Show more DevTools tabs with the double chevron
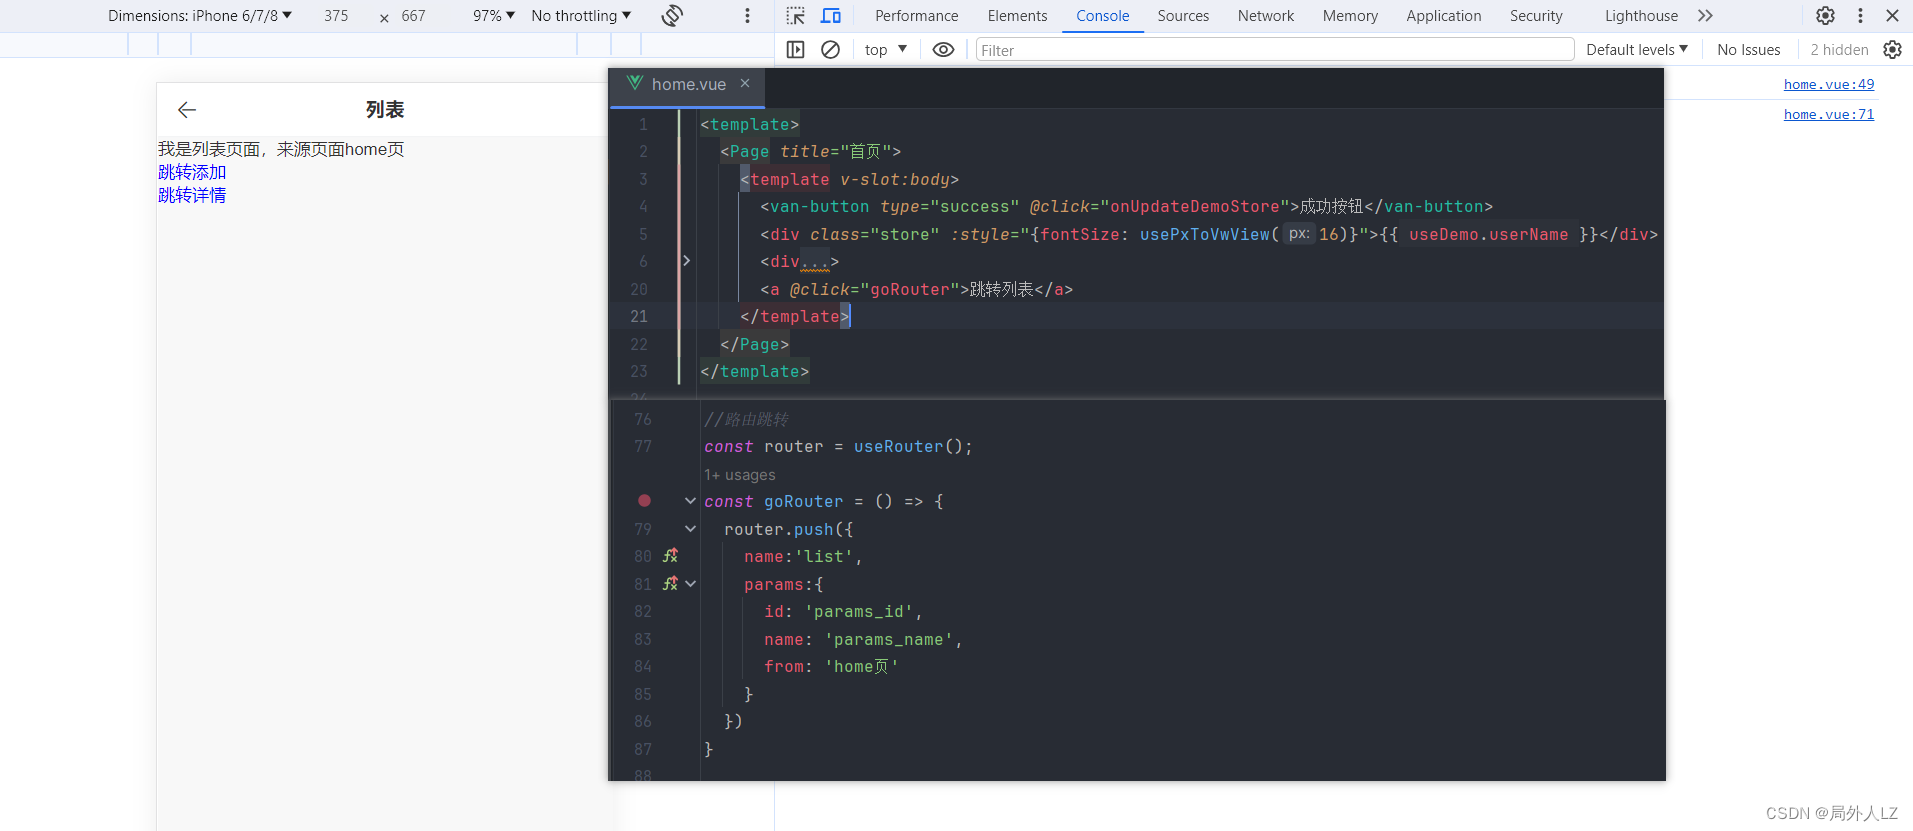The image size is (1913, 831). pos(1705,15)
